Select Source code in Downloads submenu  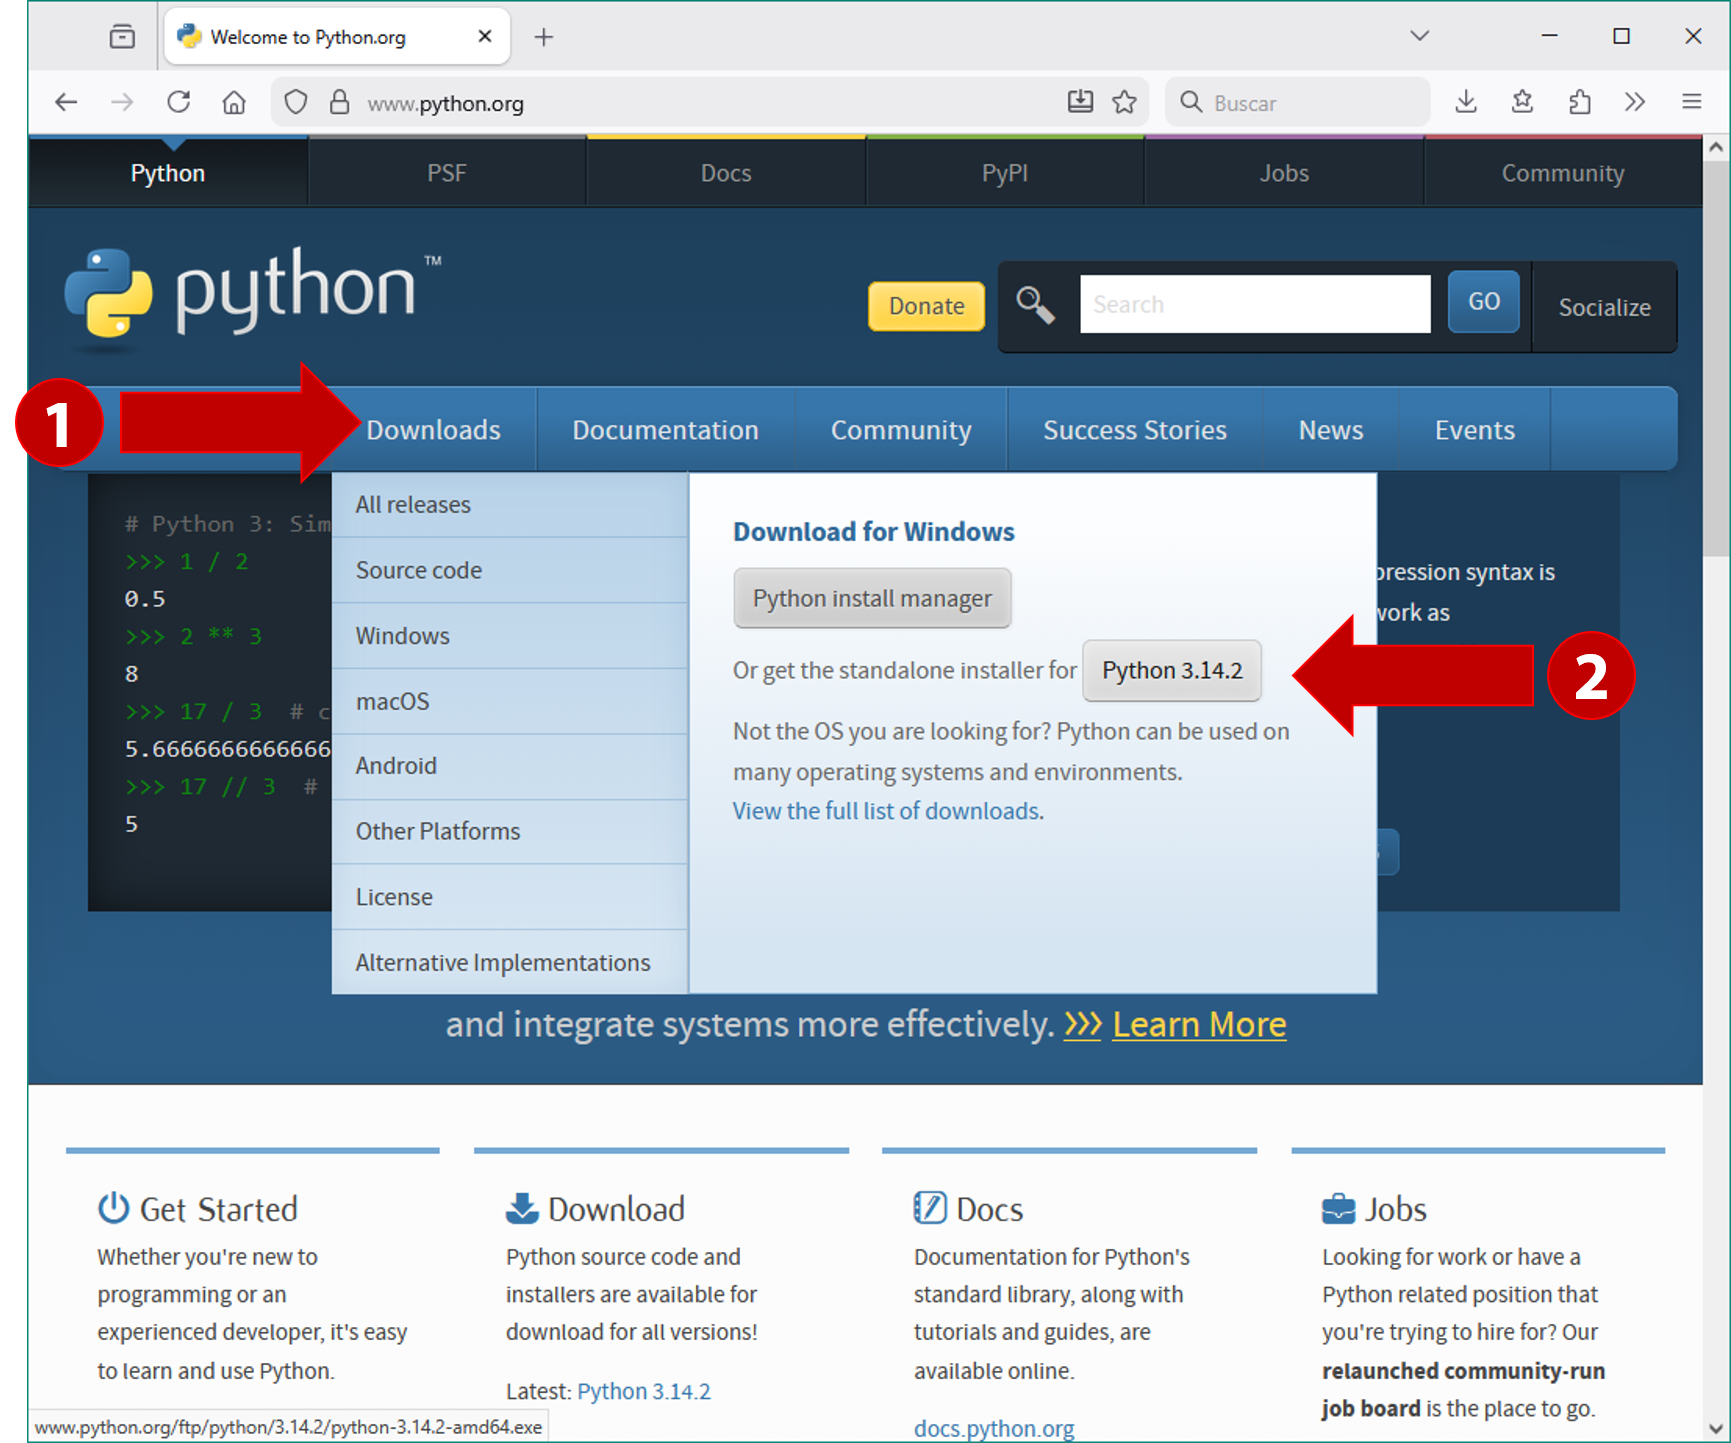(x=510, y=570)
